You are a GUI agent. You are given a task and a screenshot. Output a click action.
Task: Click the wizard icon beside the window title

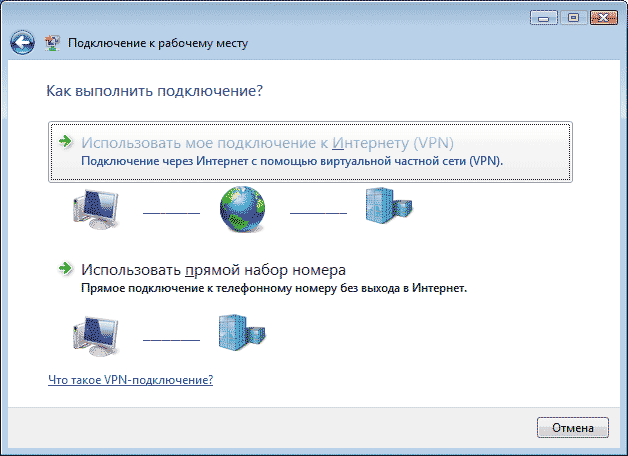click(52, 44)
